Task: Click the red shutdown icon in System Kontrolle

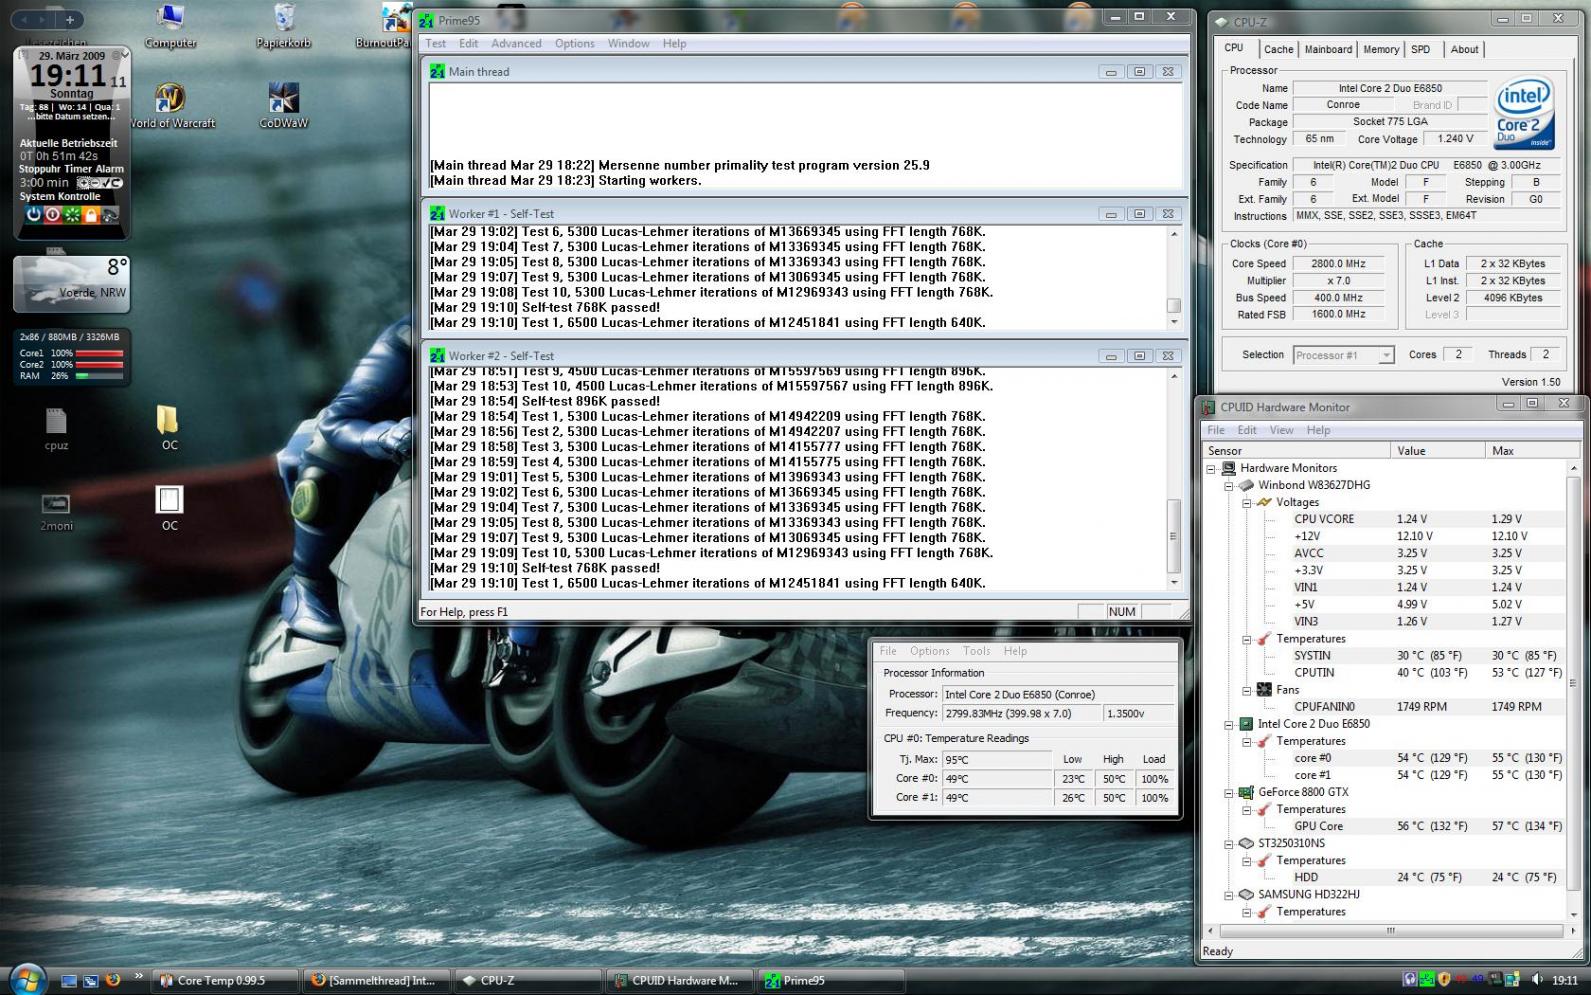Action: [52, 214]
